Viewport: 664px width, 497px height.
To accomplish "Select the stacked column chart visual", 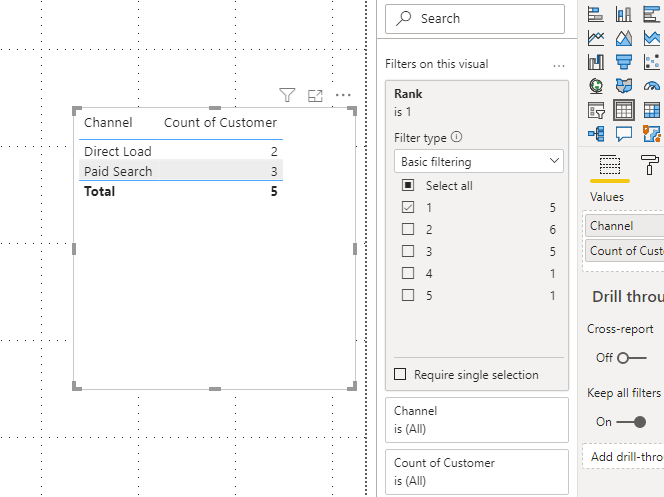I will point(624,14).
